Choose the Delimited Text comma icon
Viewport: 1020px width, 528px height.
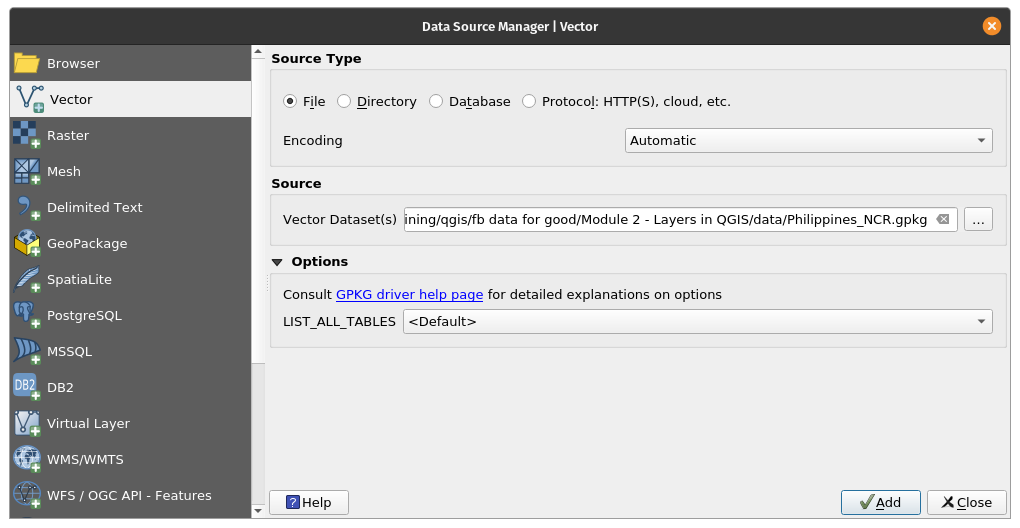tap(27, 208)
